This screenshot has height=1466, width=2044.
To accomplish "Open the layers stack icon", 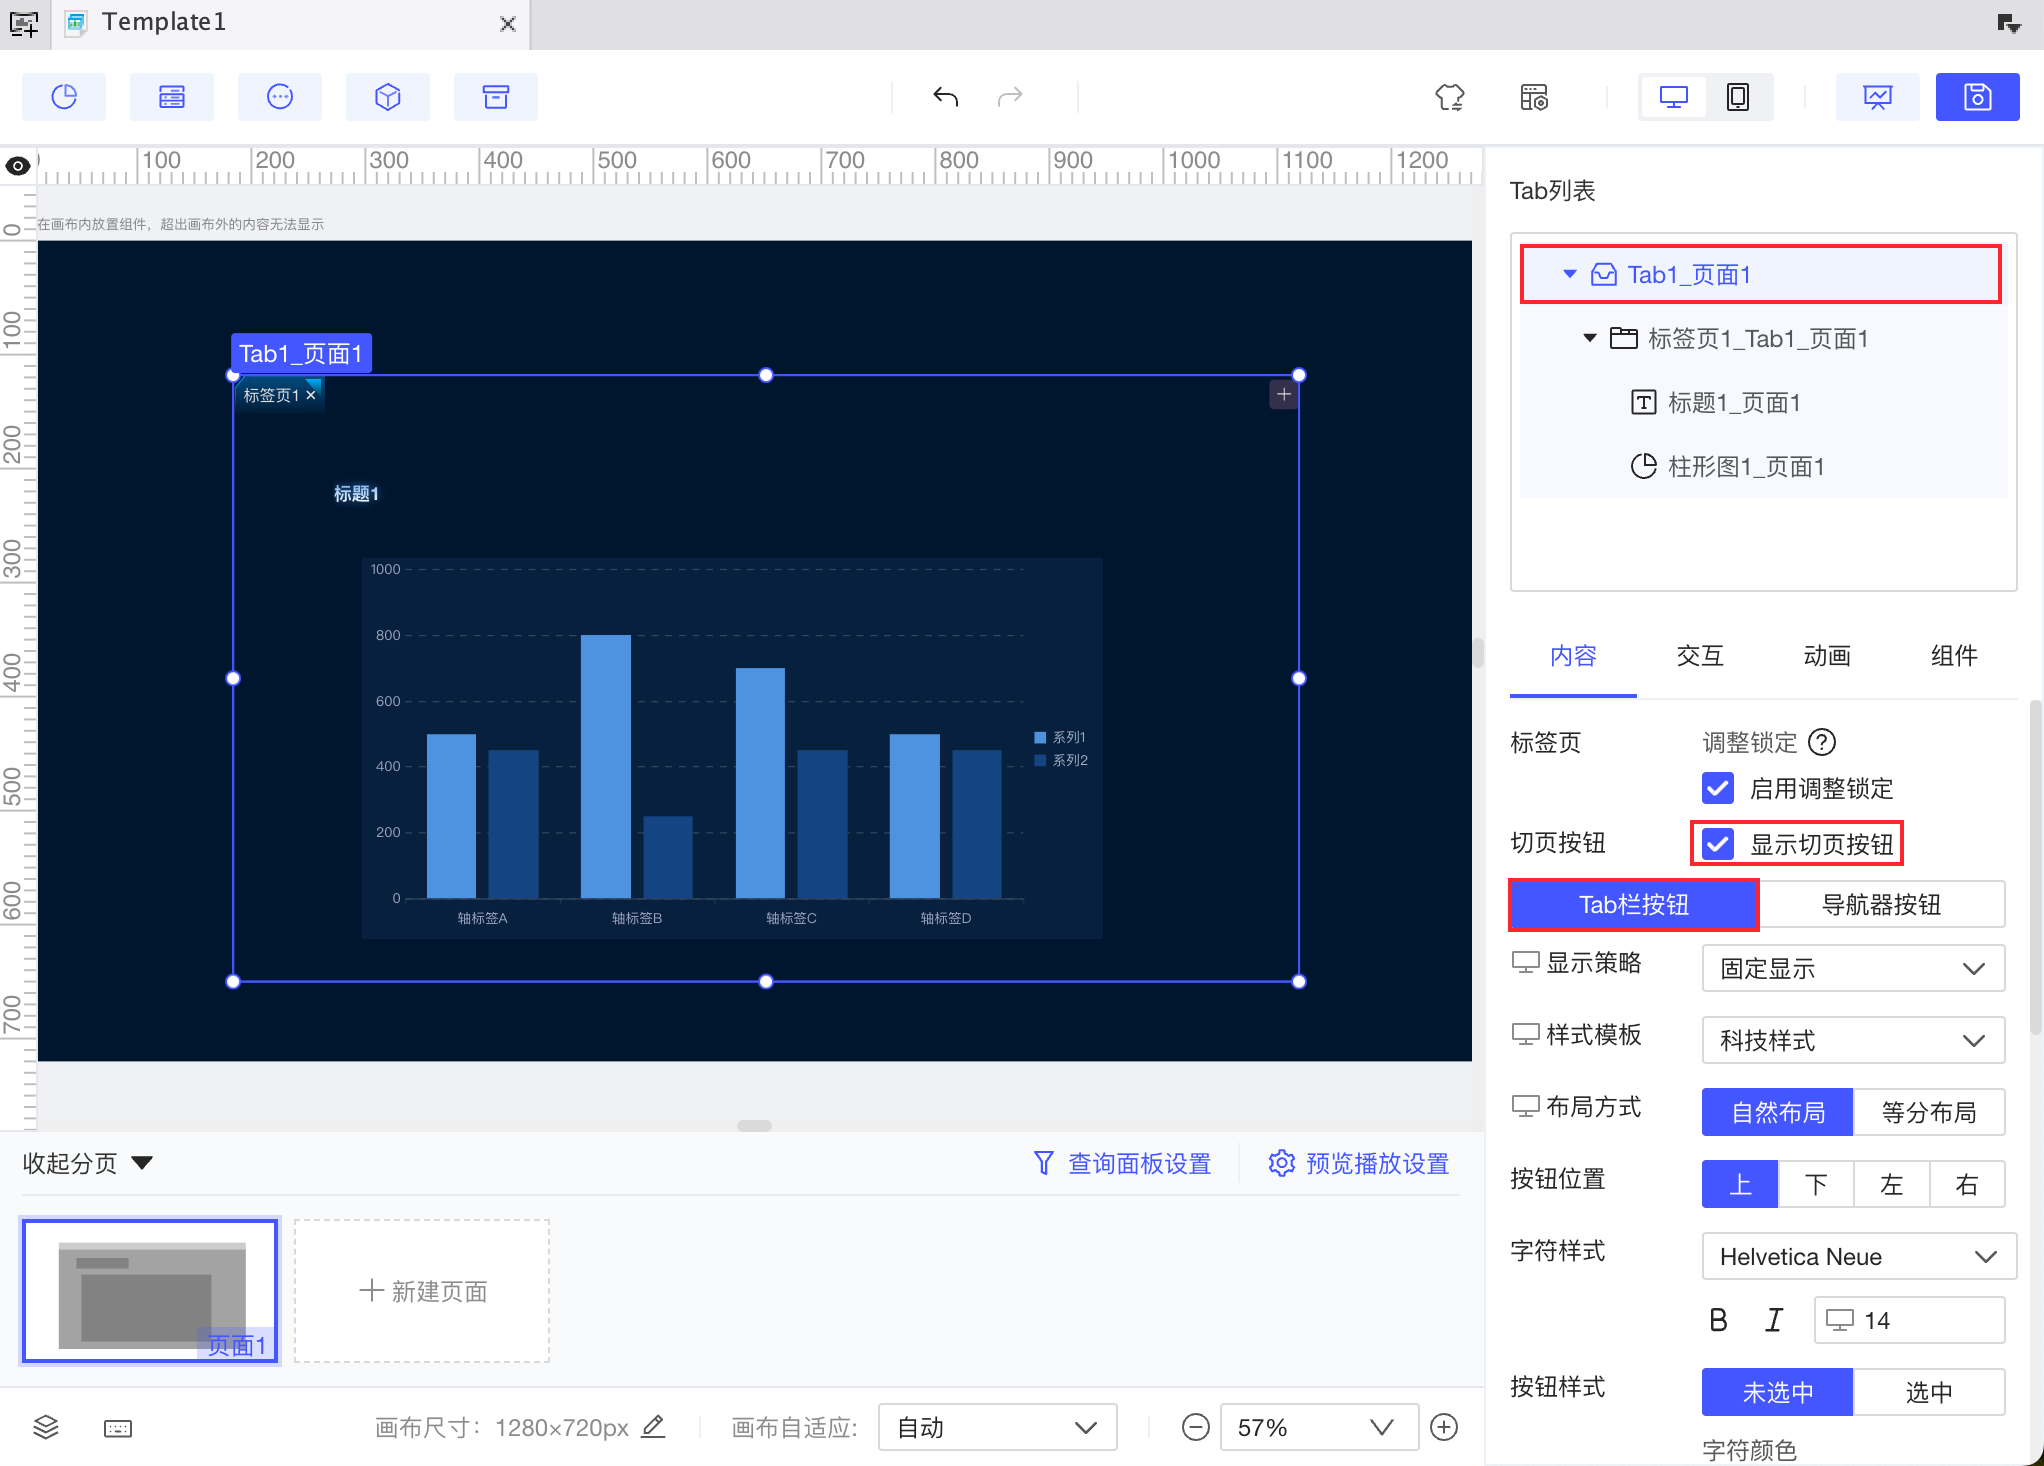I will [46, 1427].
